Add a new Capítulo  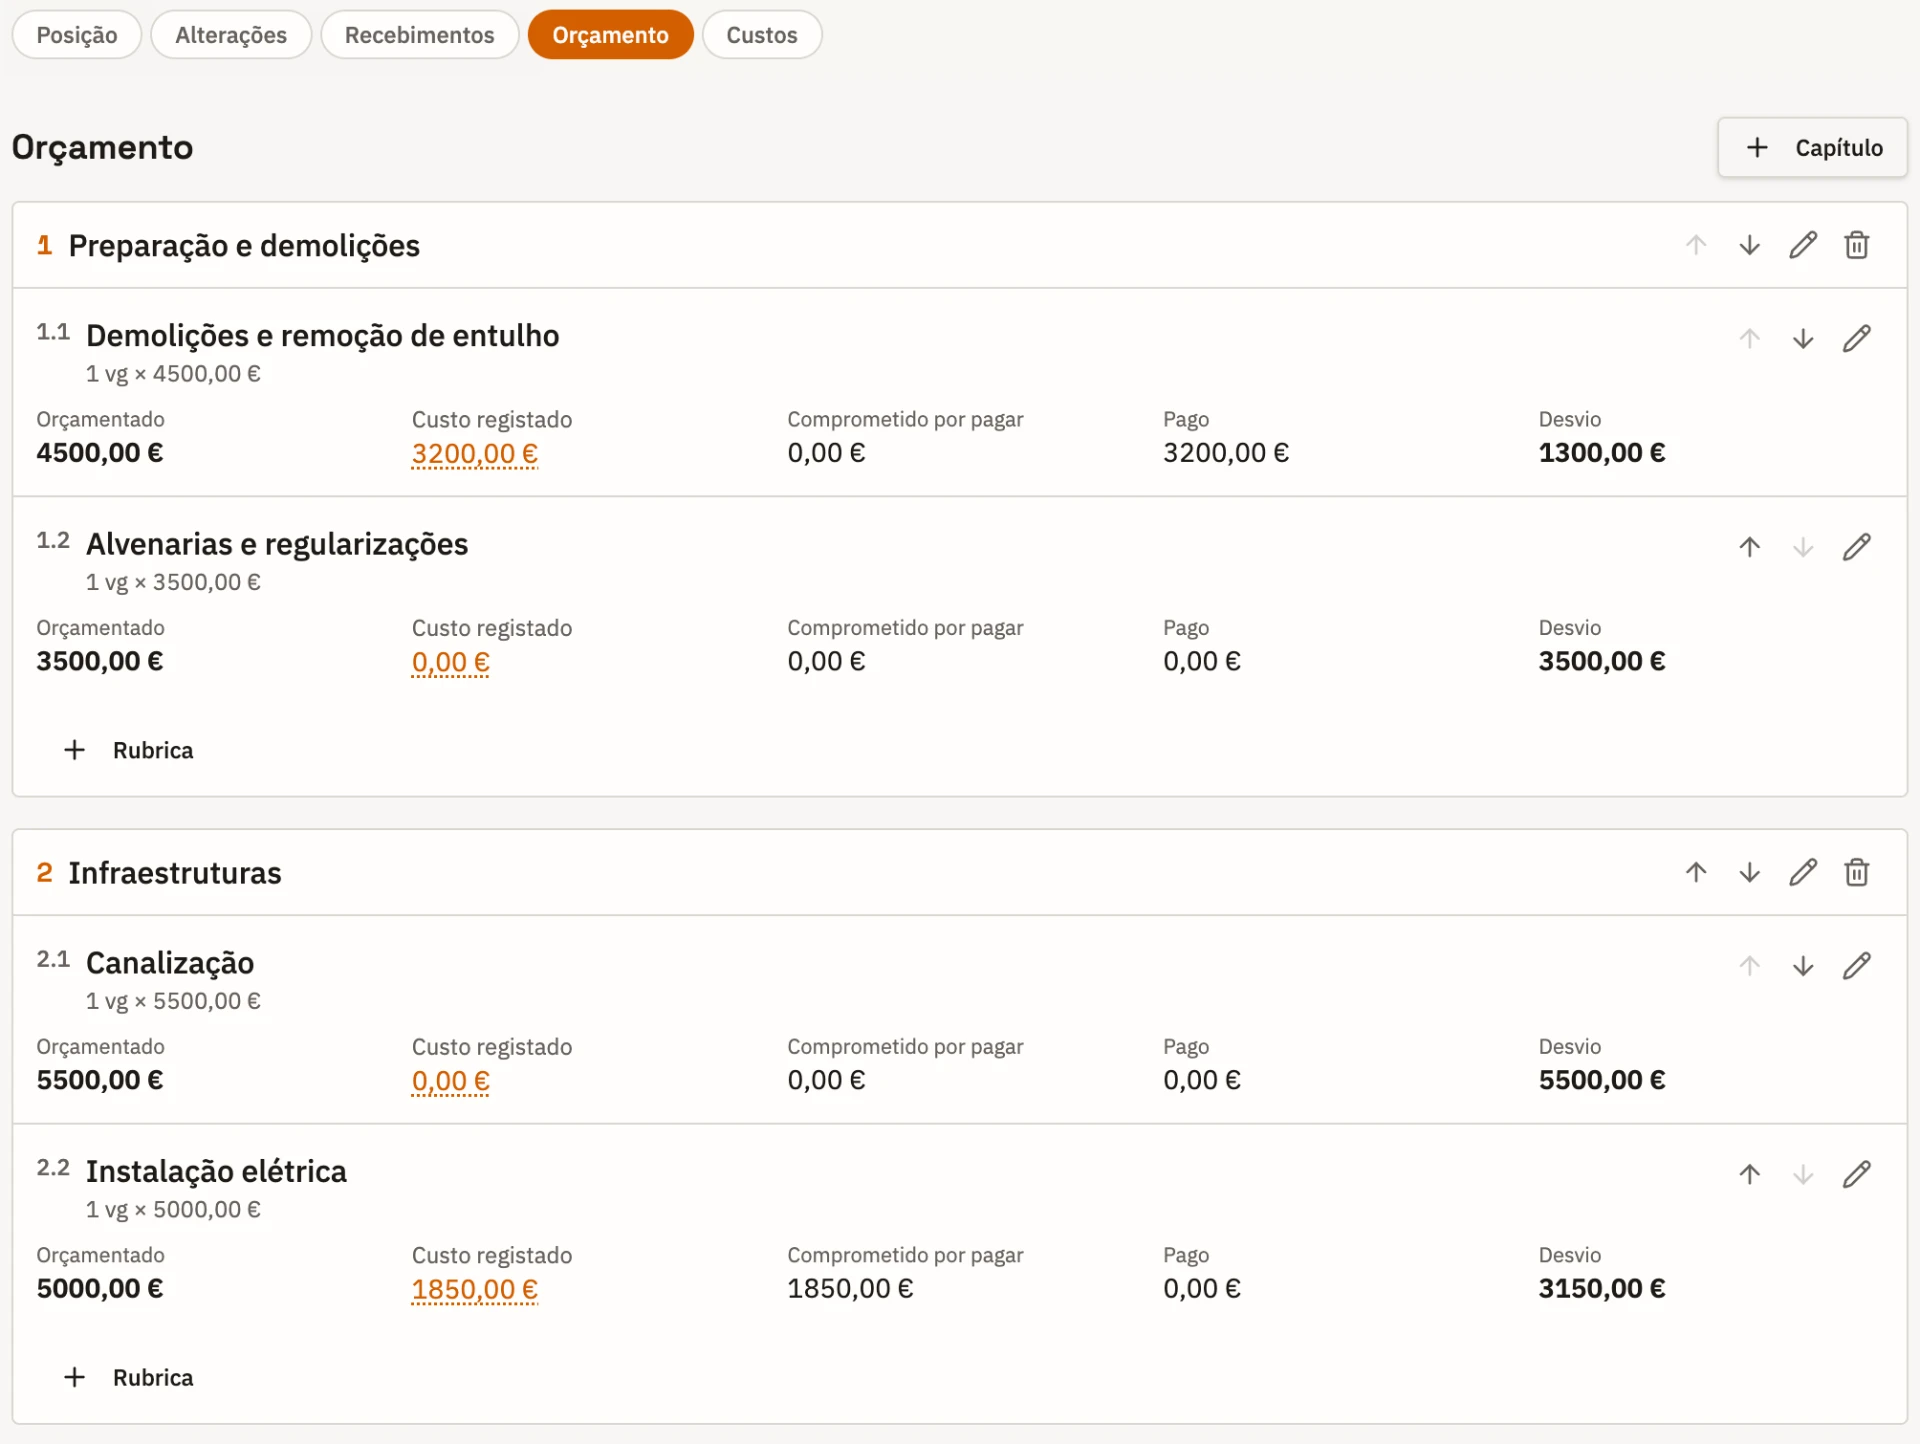[1812, 148]
